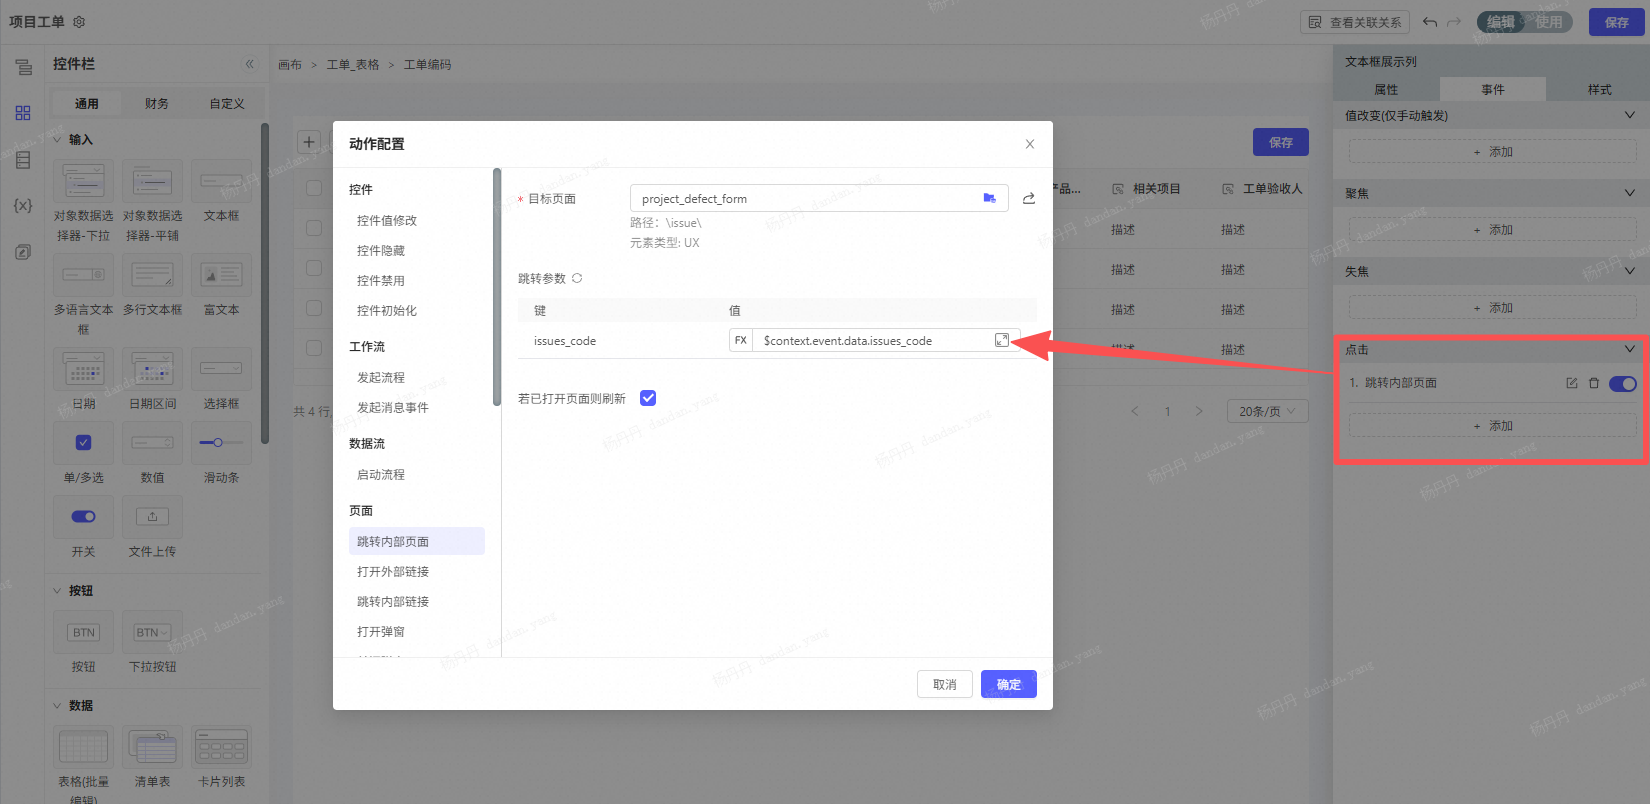Click the expand icon in issues_code value field
This screenshot has height=804, width=1650.
(1001, 340)
